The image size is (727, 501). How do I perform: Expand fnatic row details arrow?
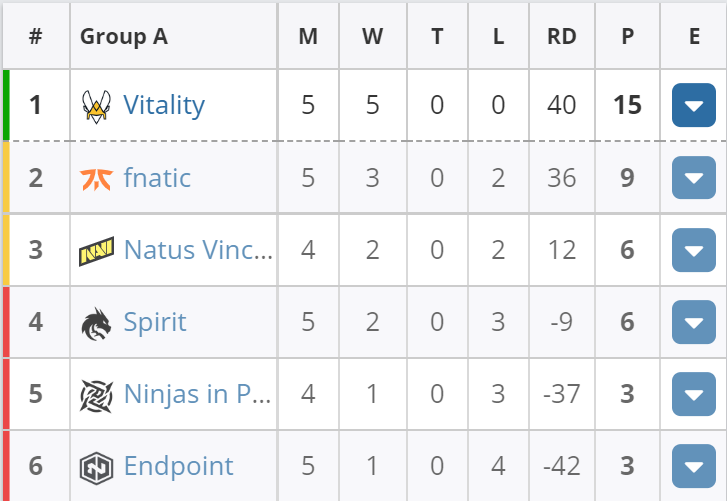tap(693, 179)
